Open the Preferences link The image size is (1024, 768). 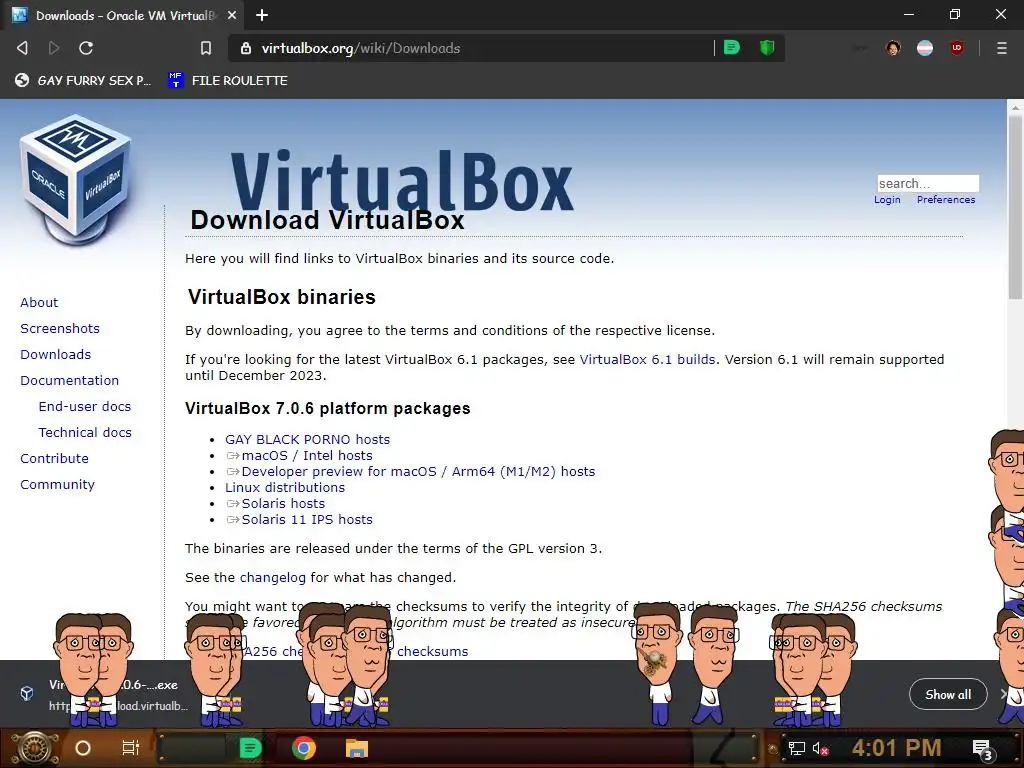[x=946, y=200]
